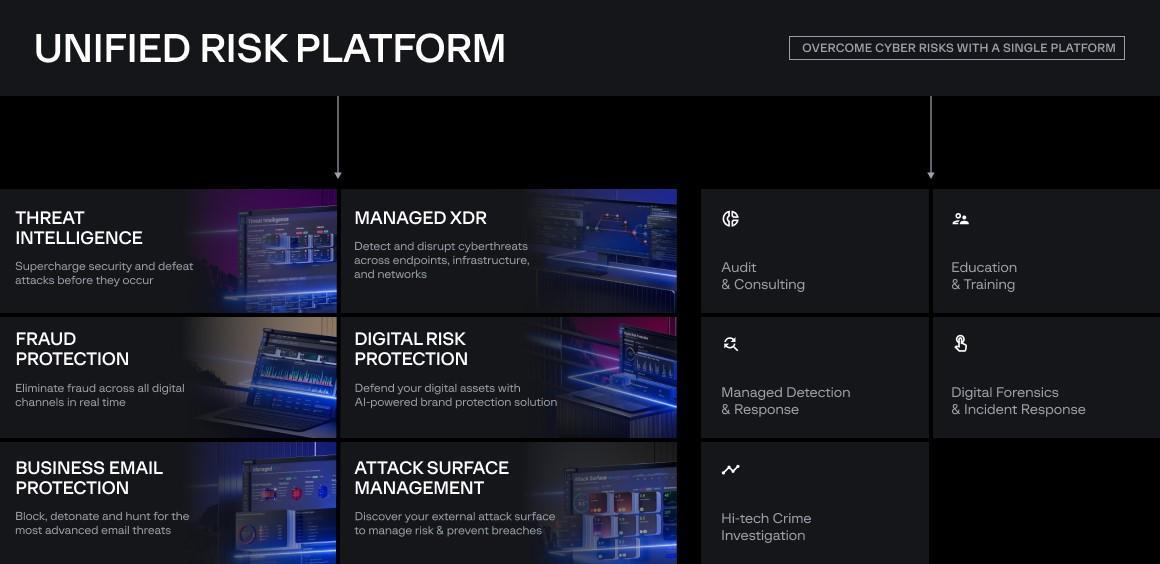
Task: Open the Threat Intelligence heading
Action: point(79,228)
